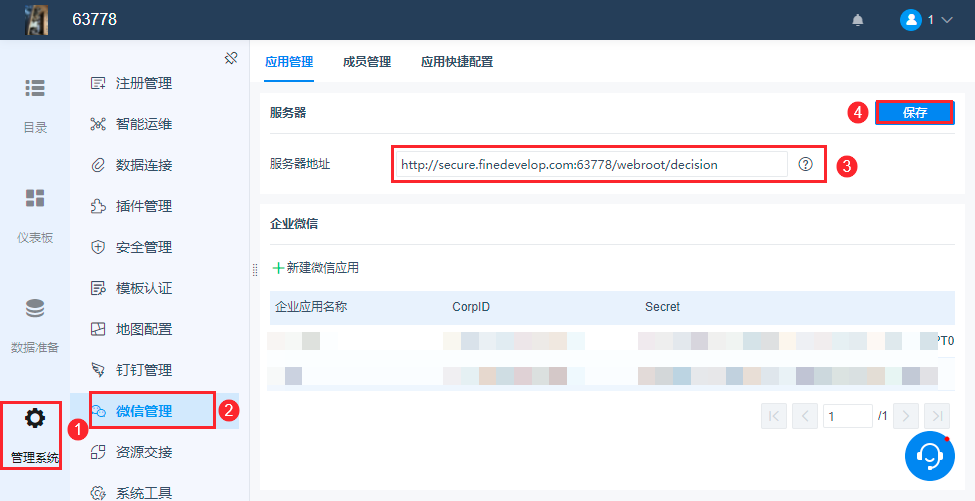
Task: Click the 智能运维 menu icon
Action: 98,124
